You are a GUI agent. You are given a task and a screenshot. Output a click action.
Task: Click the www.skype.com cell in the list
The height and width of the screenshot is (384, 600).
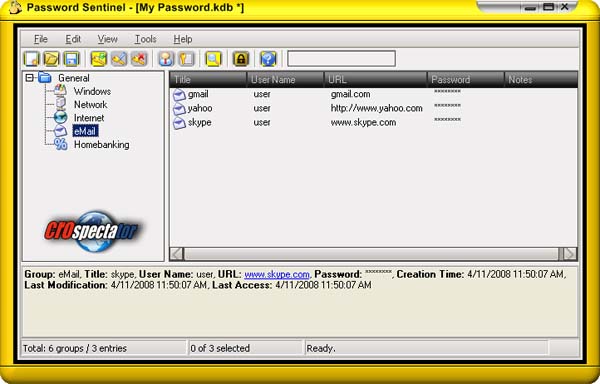coord(363,122)
